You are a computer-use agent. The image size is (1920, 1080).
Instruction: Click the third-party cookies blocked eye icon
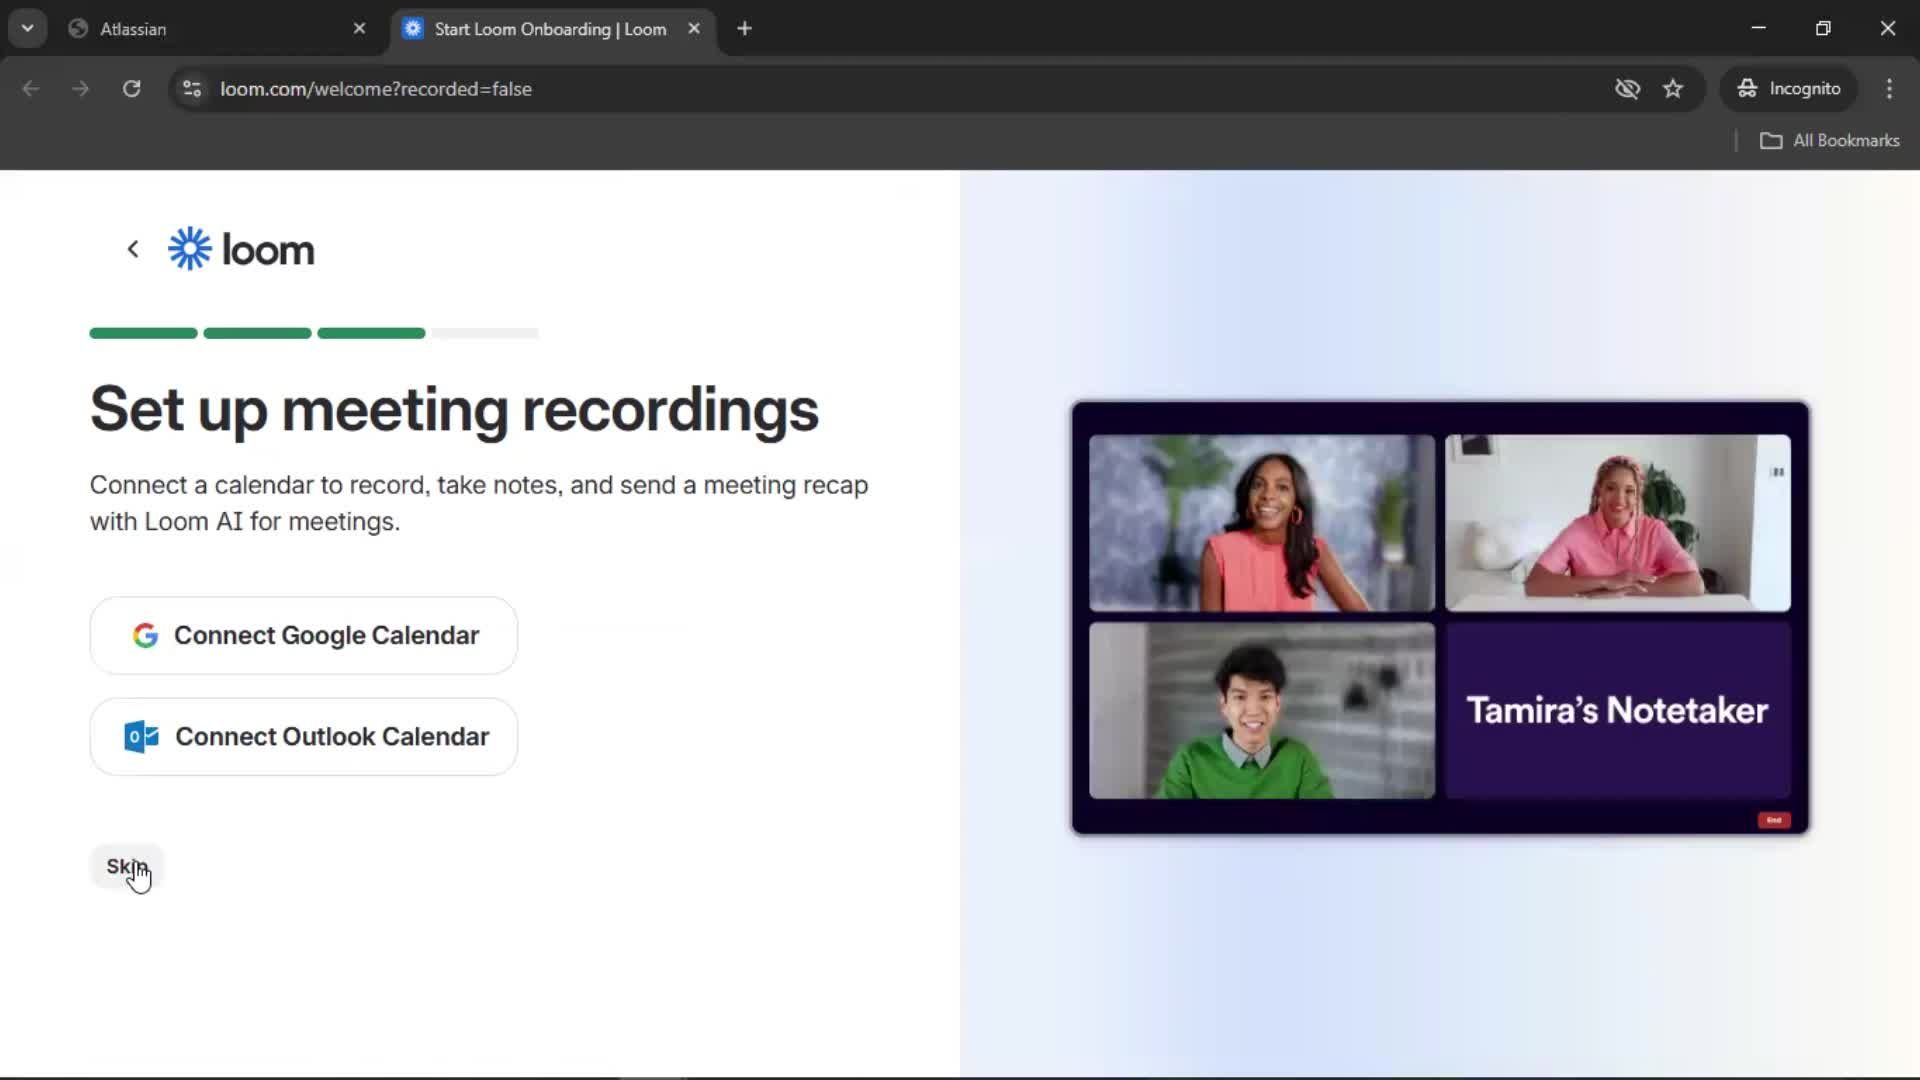(x=1627, y=89)
